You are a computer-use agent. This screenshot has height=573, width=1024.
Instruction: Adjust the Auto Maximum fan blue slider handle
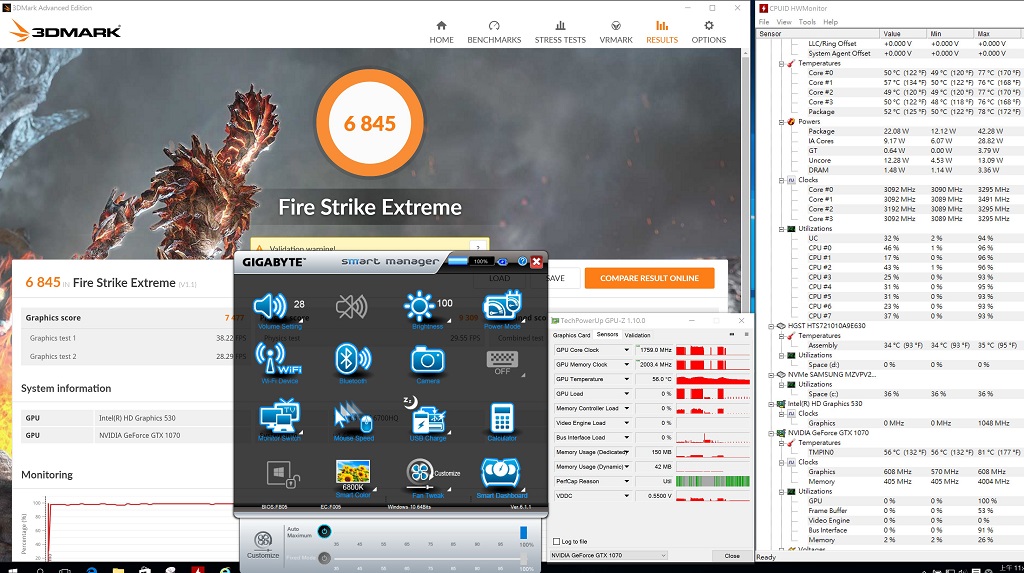click(523, 532)
